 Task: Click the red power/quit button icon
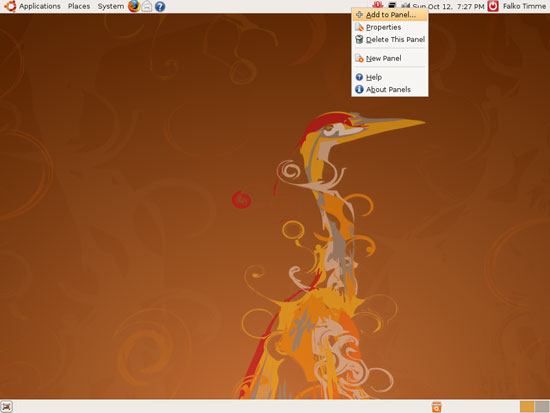point(493,6)
